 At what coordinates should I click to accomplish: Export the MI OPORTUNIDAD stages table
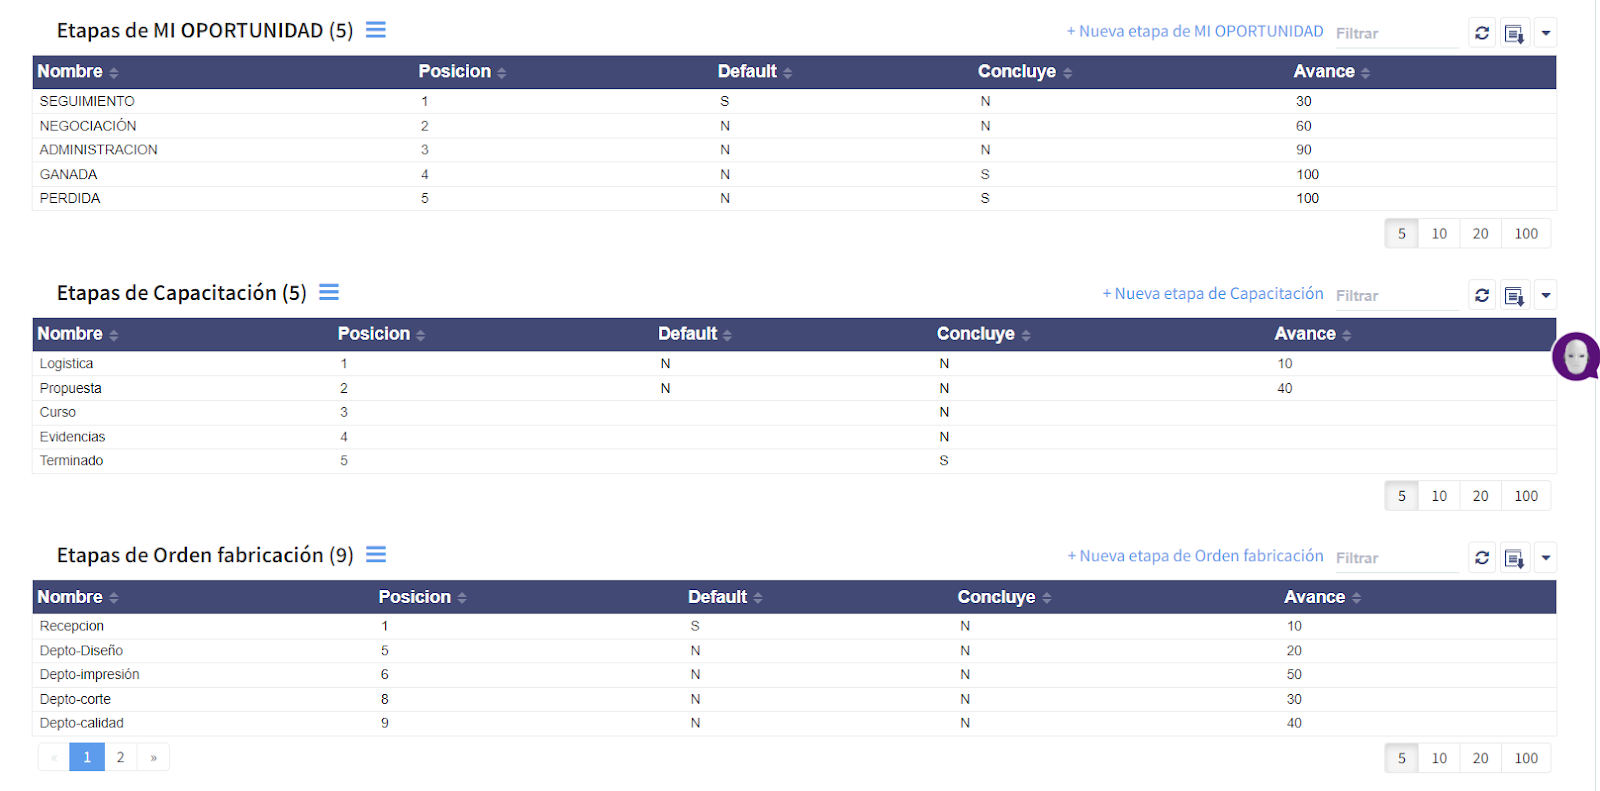(x=1515, y=33)
